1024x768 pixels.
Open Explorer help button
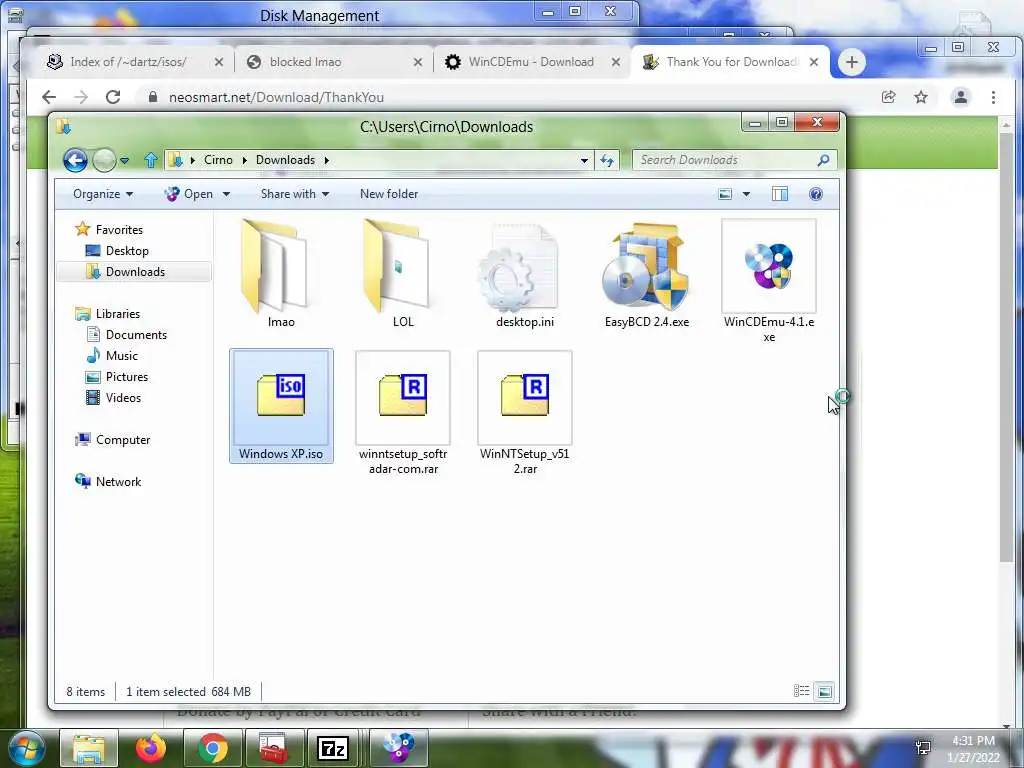(816, 194)
